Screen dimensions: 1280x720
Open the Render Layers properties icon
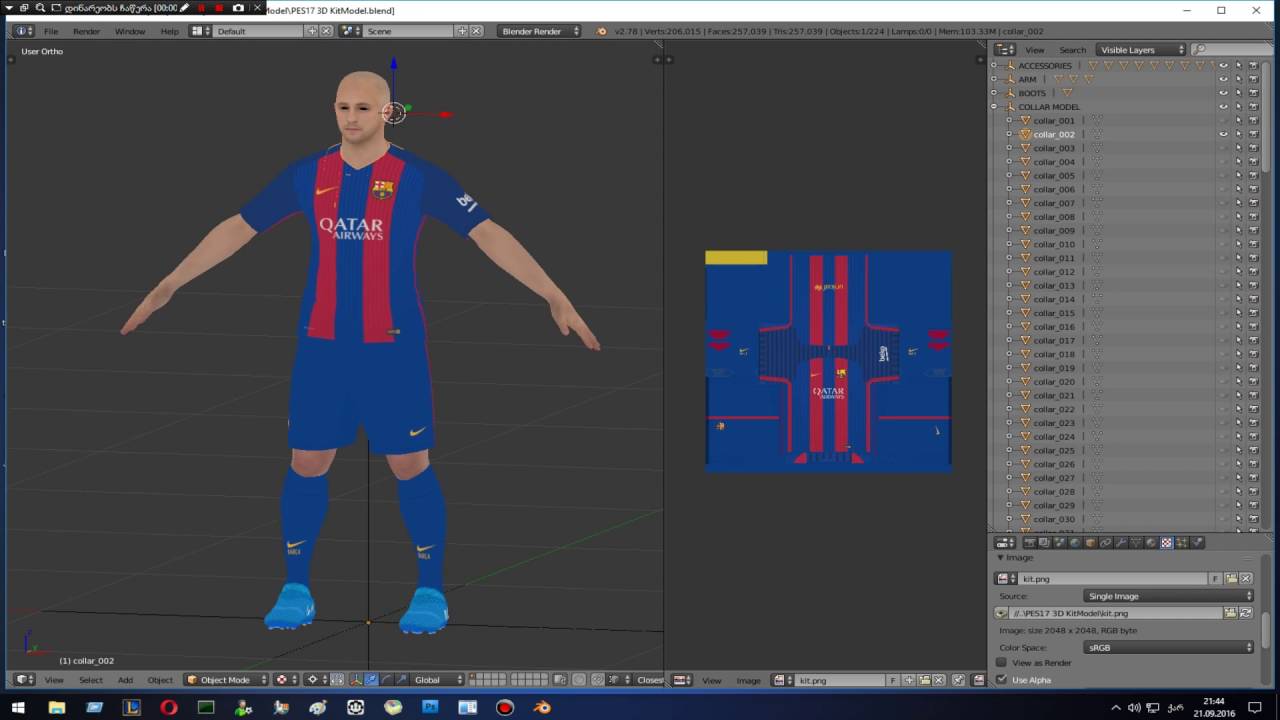(1044, 543)
